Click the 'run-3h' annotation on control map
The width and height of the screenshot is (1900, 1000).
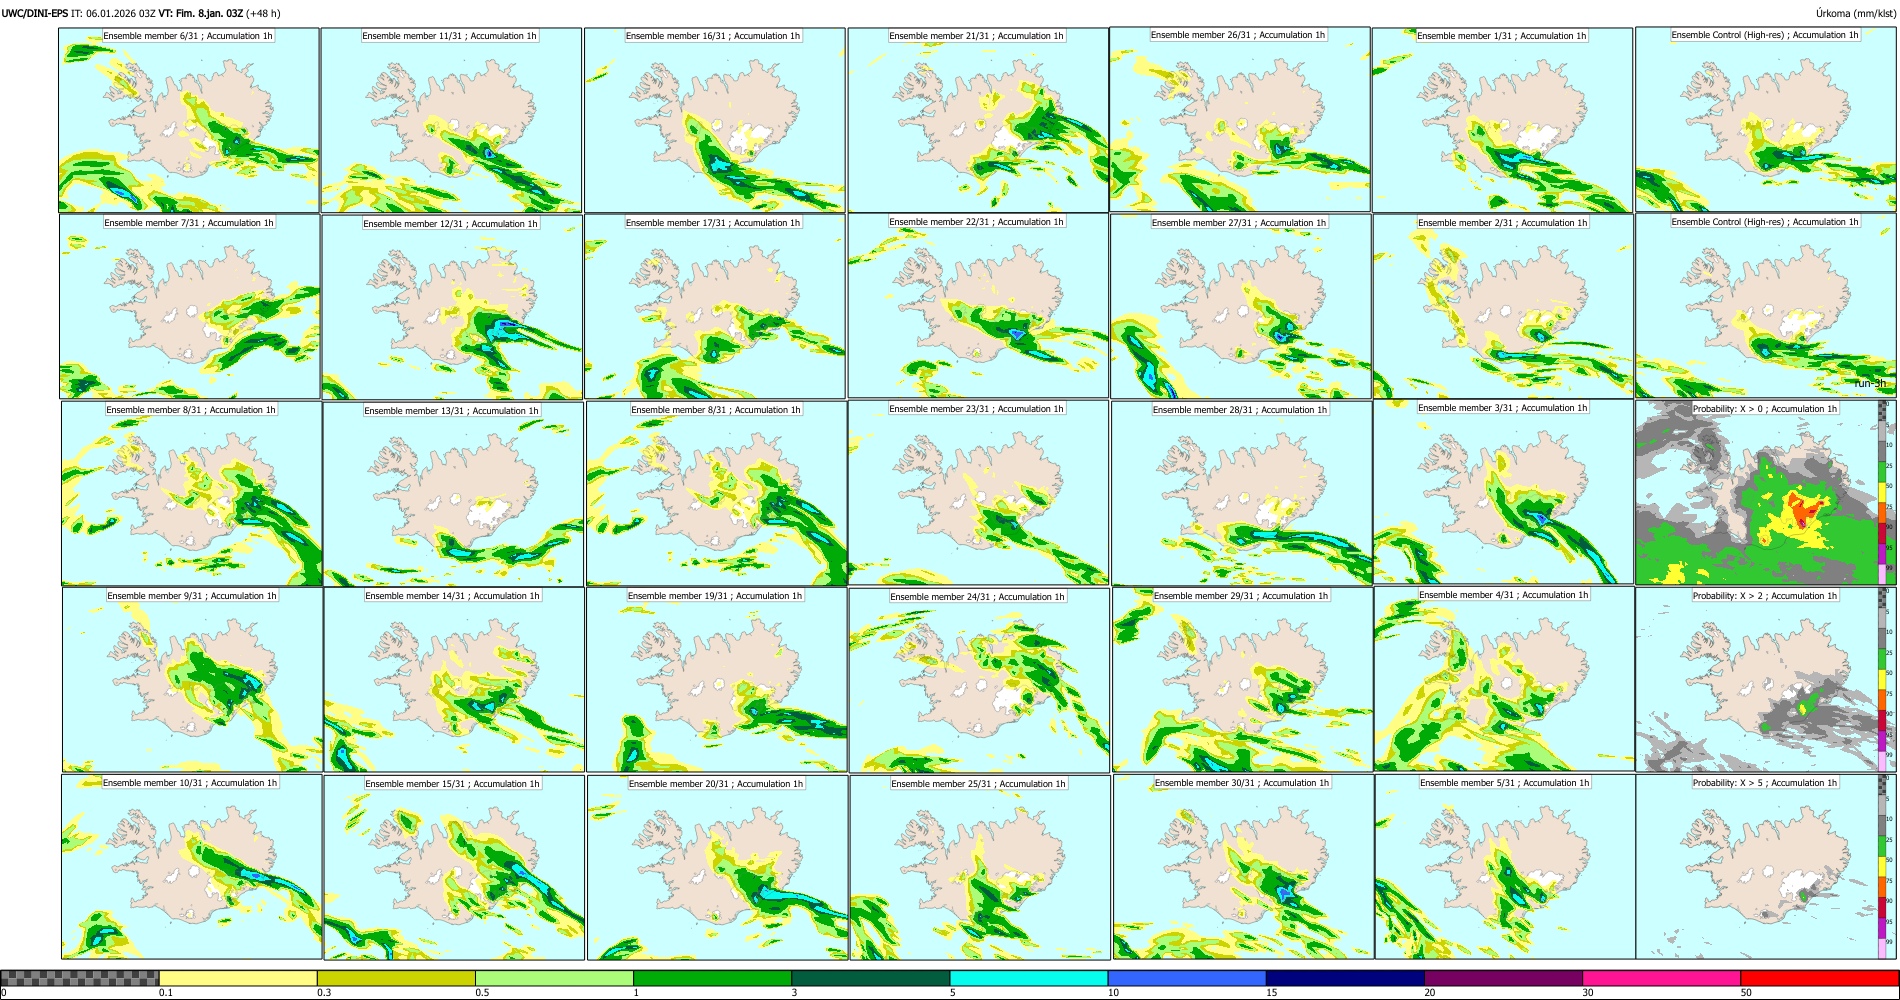point(1869,383)
